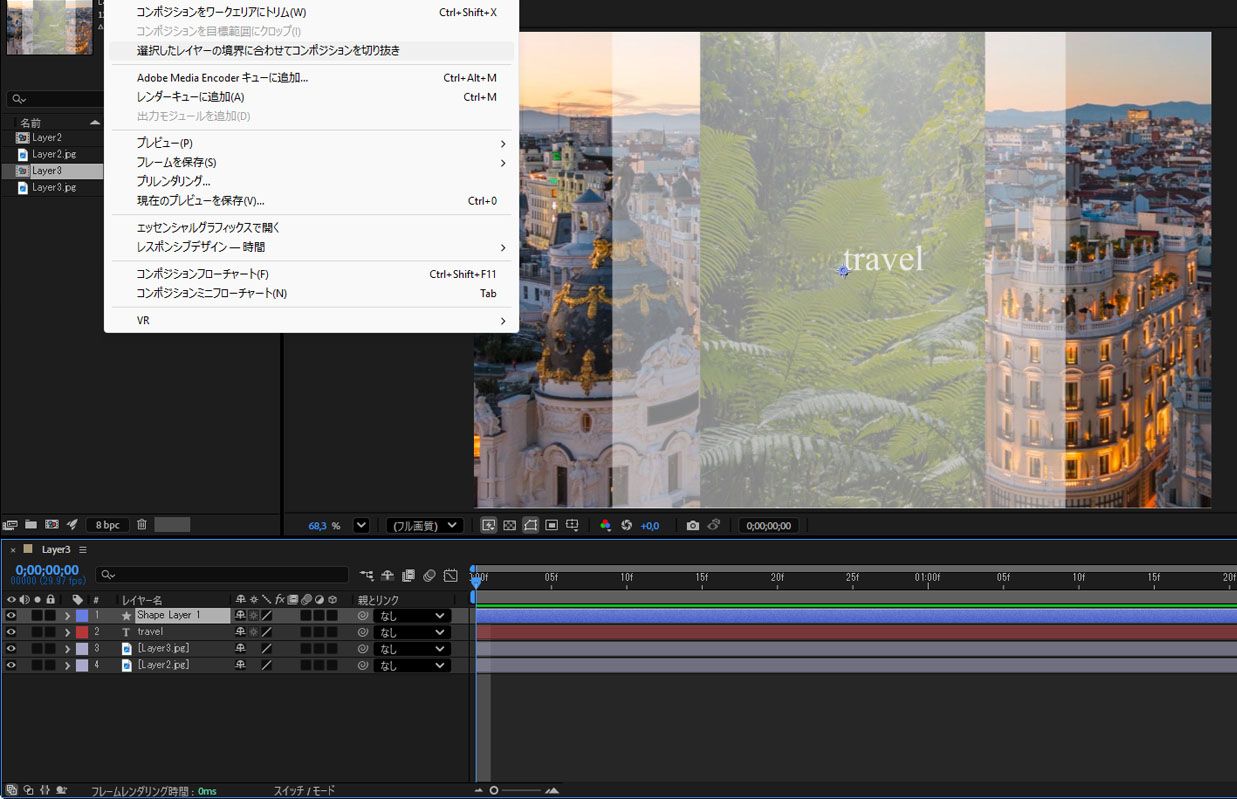1237x799 pixels.
Task: Hide the Shape Layer 1 layer
Action: 11,616
